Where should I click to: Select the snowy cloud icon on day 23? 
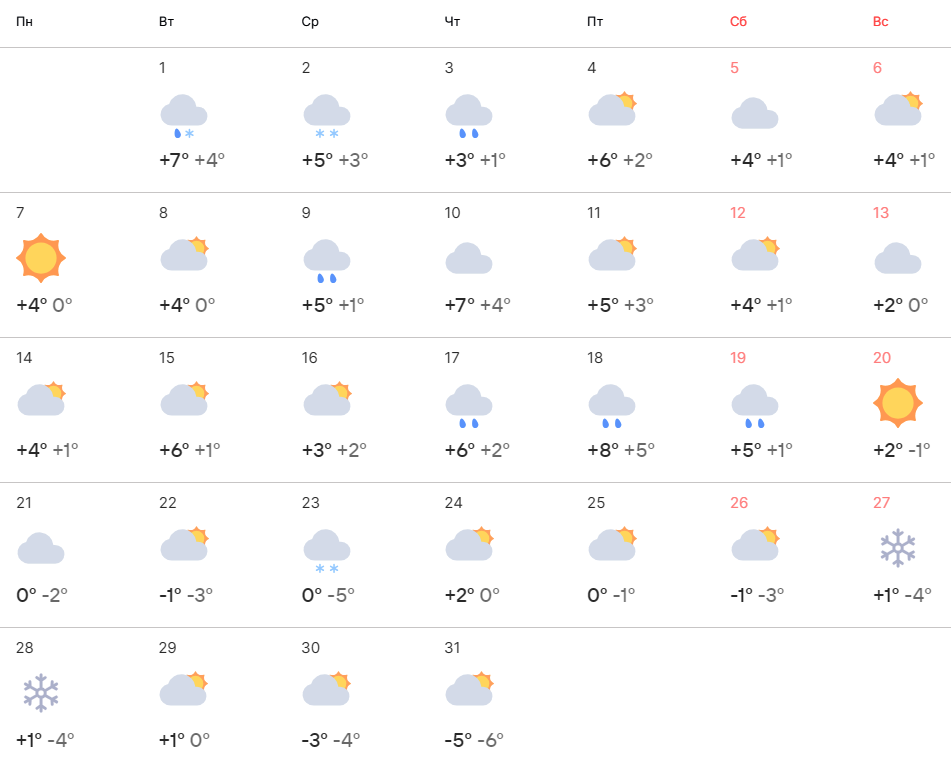[327, 551]
